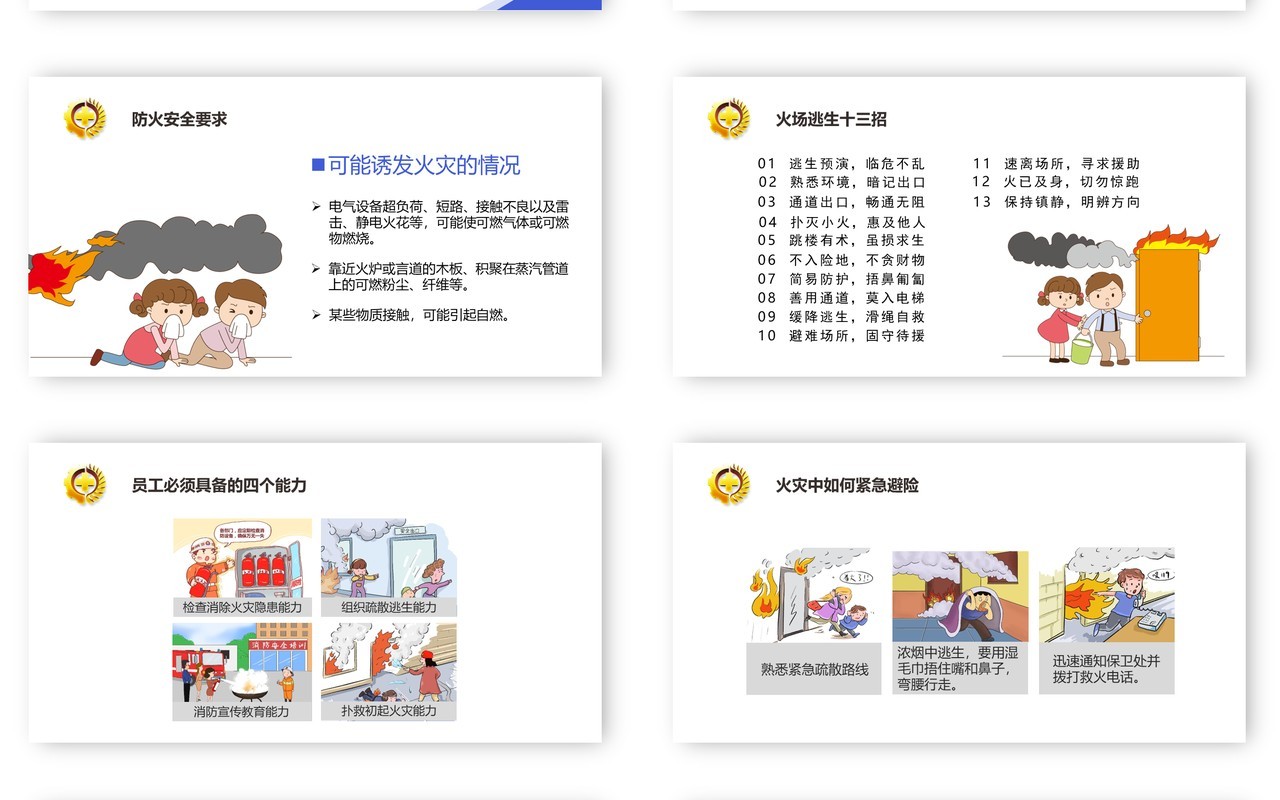Screen dimensions: 1280x800
Task: Click the emblem beside 员工必须具备的四个能力 title
Action: pyautogui.click(x=85, y=484)
